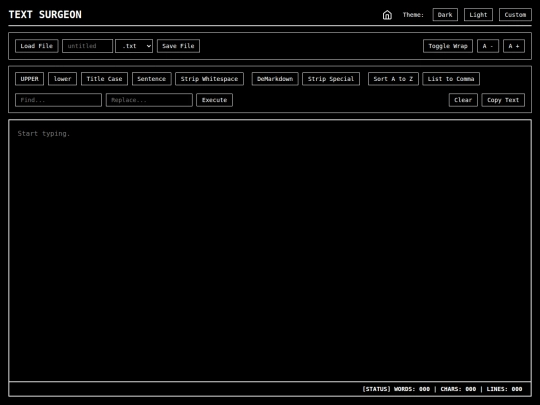
Task: Toggle word wrap in the editor
Action: coord(448,46)
